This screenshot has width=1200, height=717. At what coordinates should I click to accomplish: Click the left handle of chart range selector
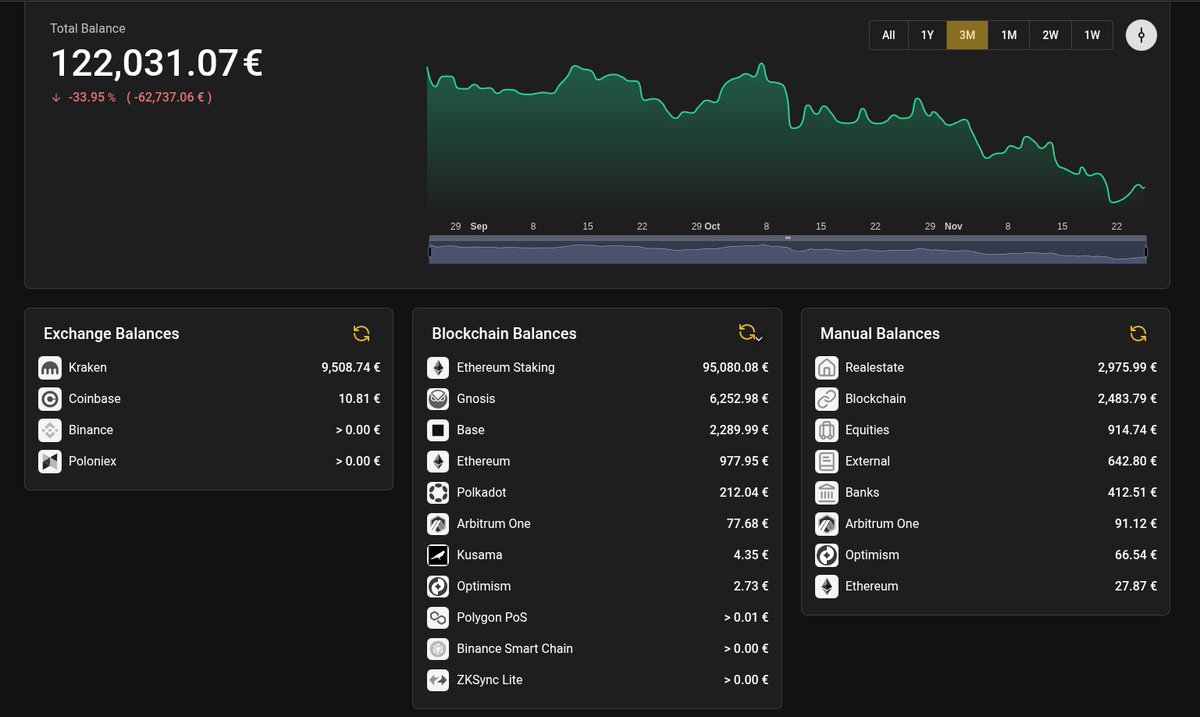[x=430, y=252]
